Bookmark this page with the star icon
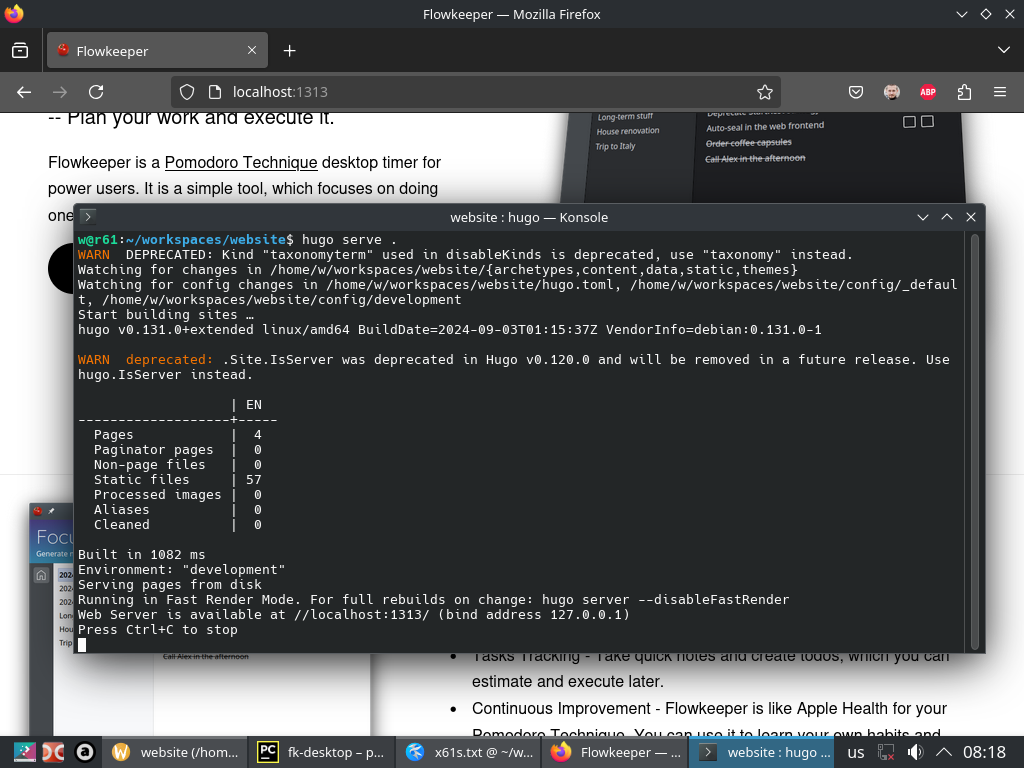Viewport: 1024px width, 768px height. tap(765, 92)
